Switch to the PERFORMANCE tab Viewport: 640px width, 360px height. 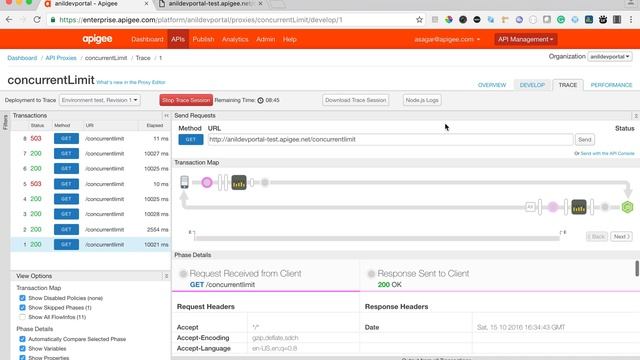611,85
